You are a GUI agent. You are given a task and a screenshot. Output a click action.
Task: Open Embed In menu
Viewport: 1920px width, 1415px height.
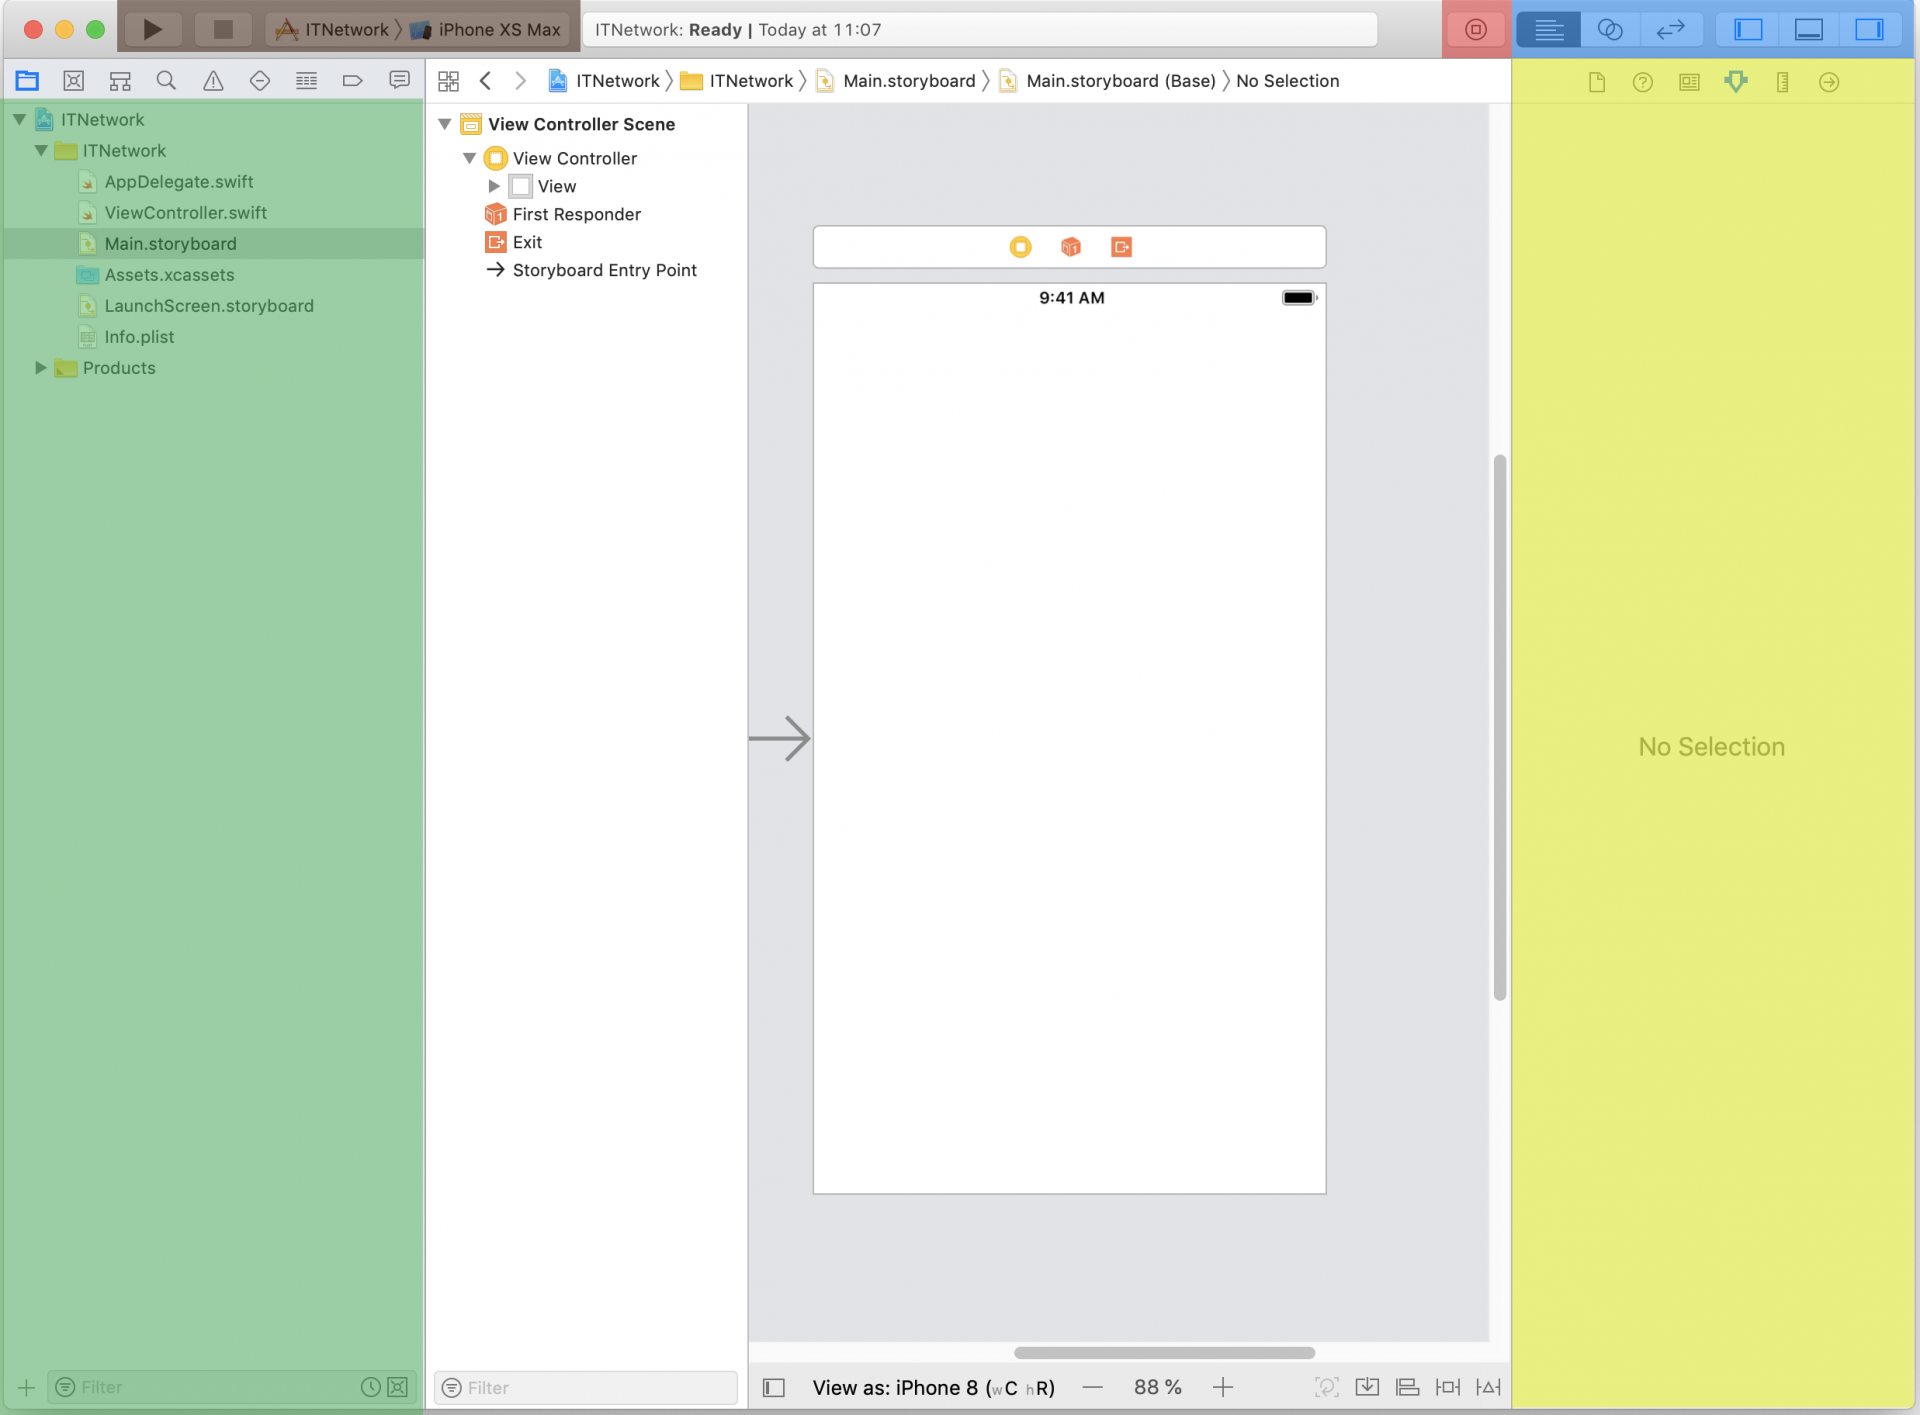click(1367, 1387)
